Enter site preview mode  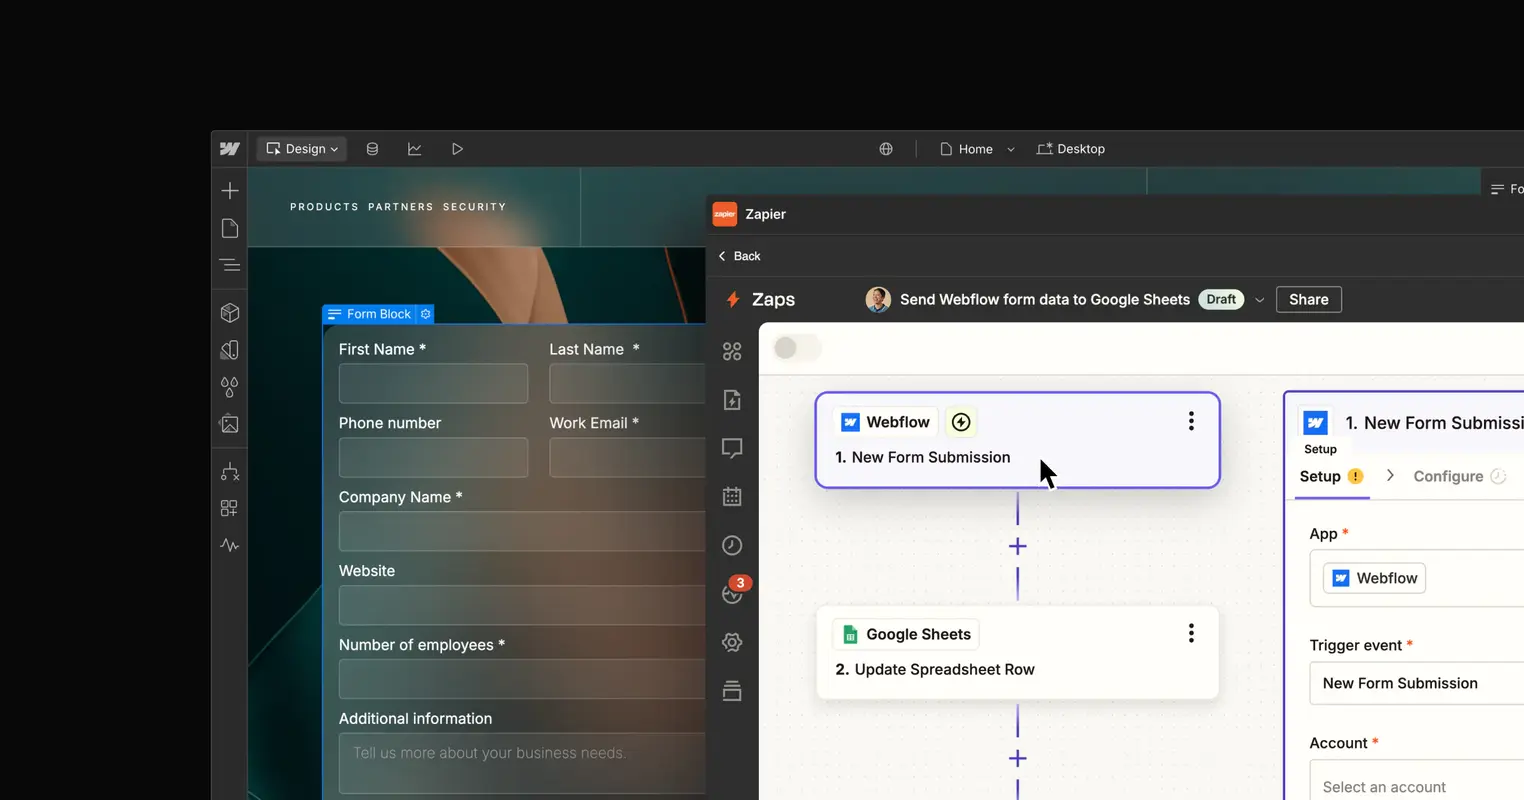click(x=457, y=148)
